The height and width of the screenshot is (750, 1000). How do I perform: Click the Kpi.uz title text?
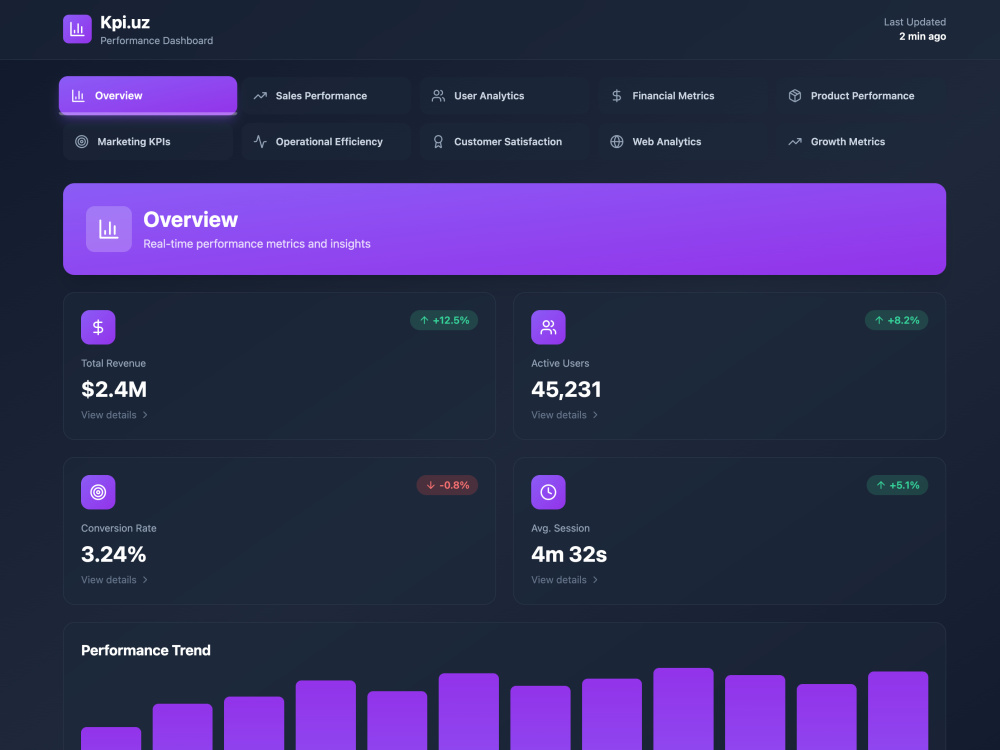tap(125, 22)
